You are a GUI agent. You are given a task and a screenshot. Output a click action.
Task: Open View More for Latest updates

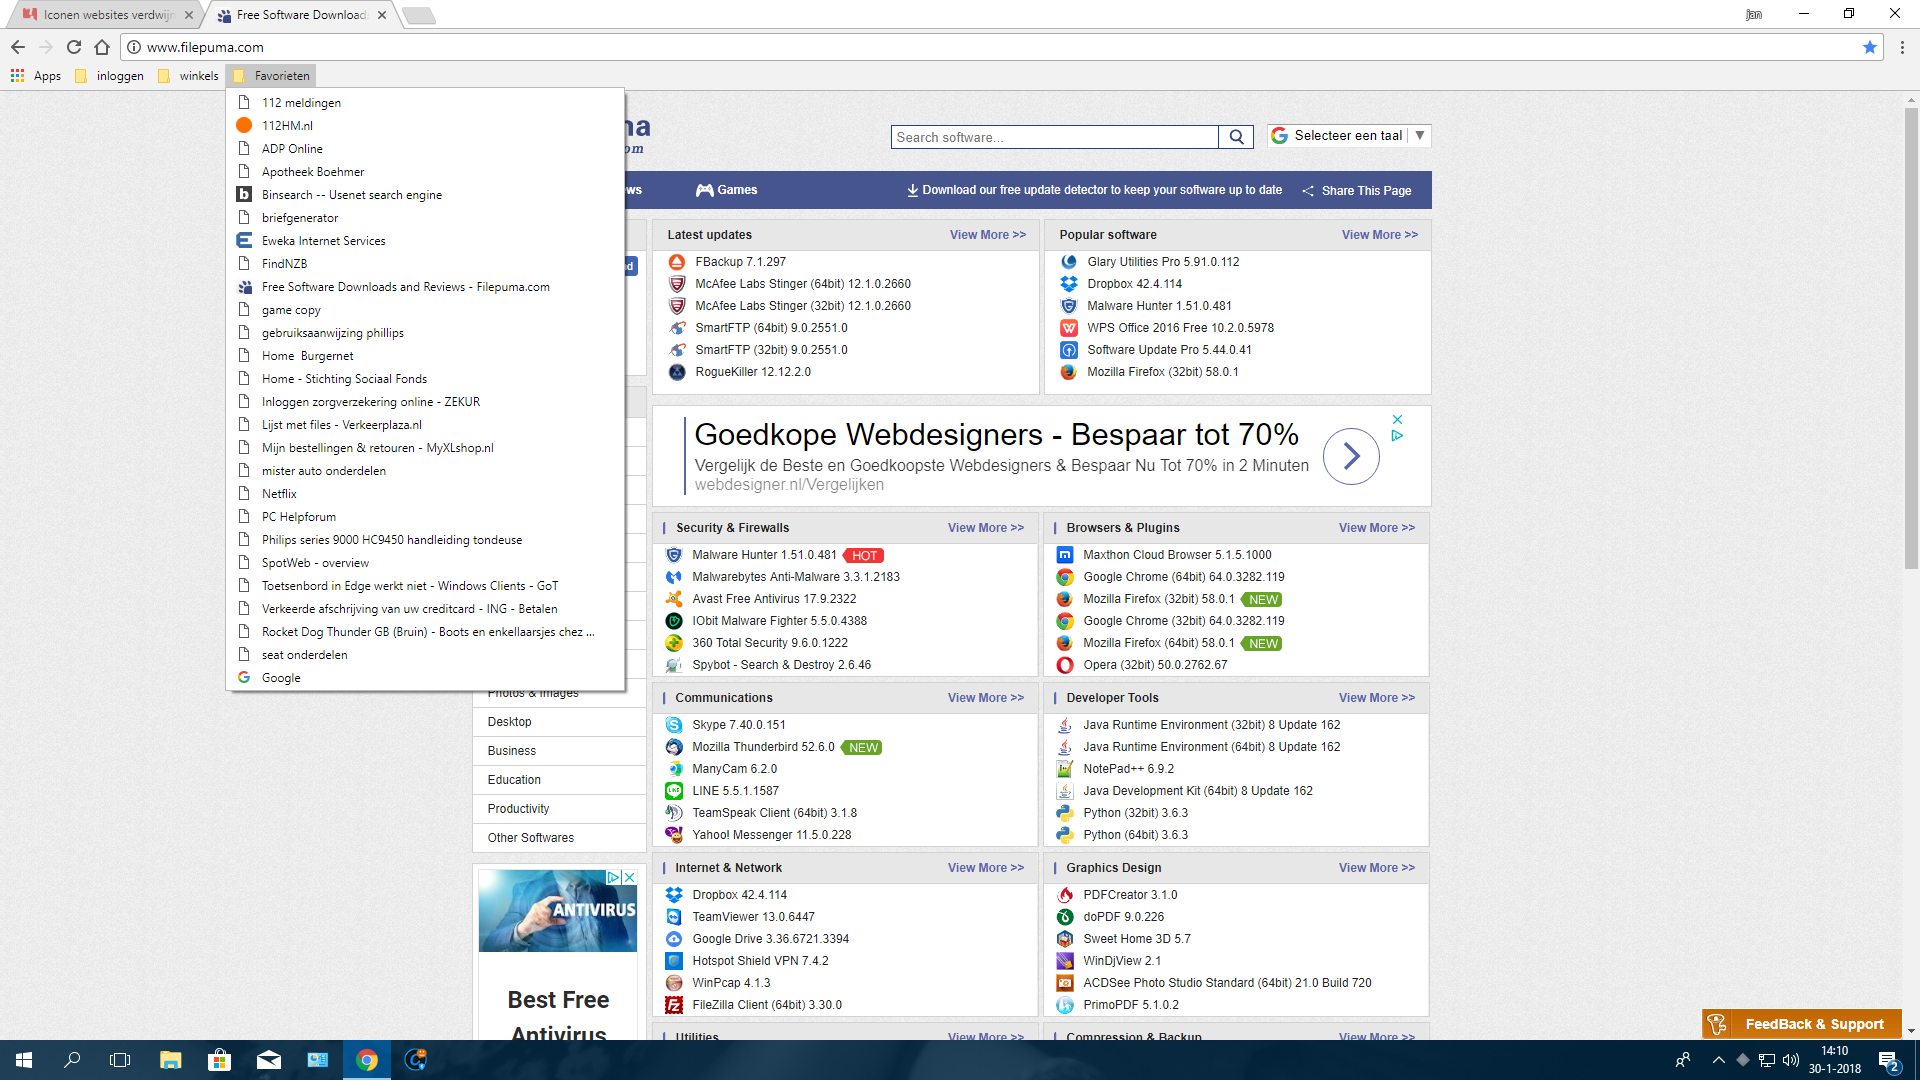tap(987, 235)
